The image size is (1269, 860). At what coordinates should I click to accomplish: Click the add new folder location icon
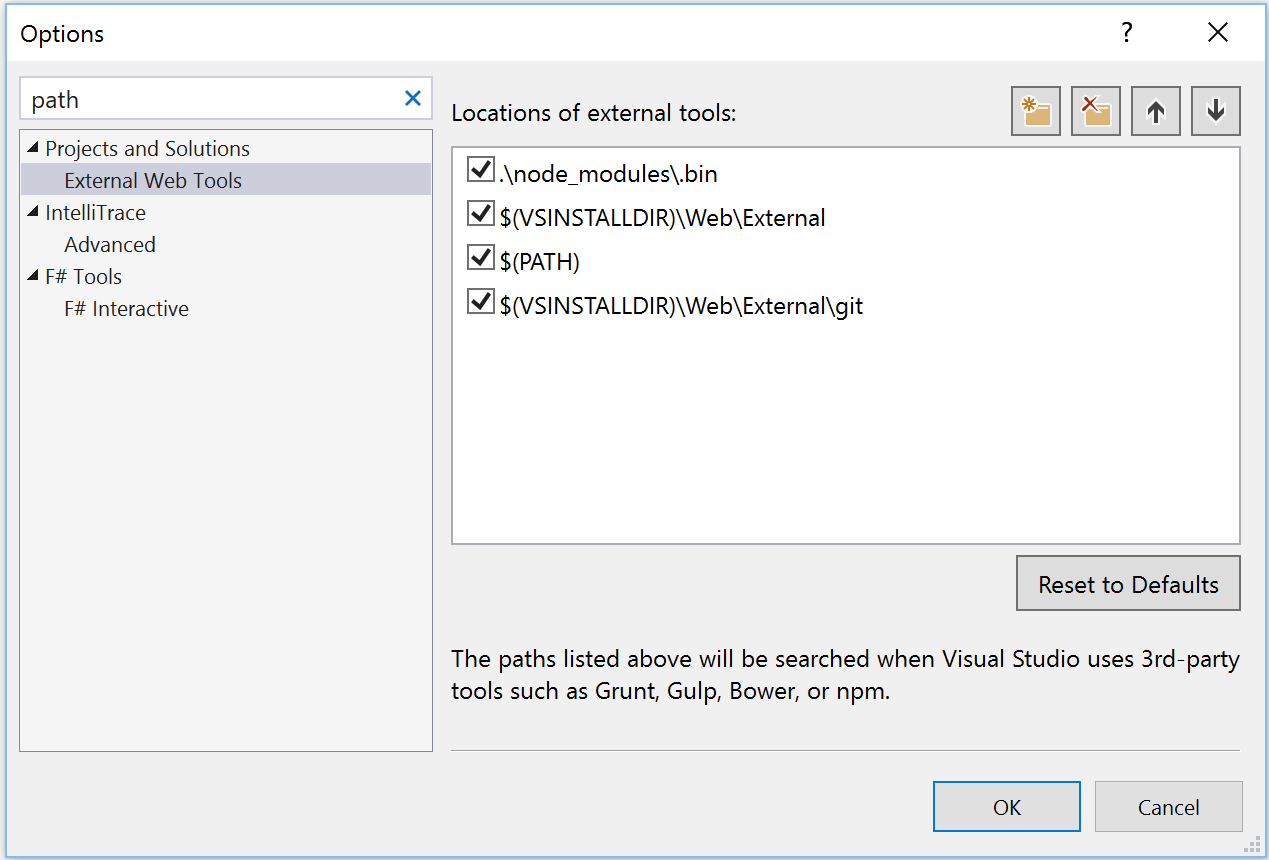(x=1035, y=111)
